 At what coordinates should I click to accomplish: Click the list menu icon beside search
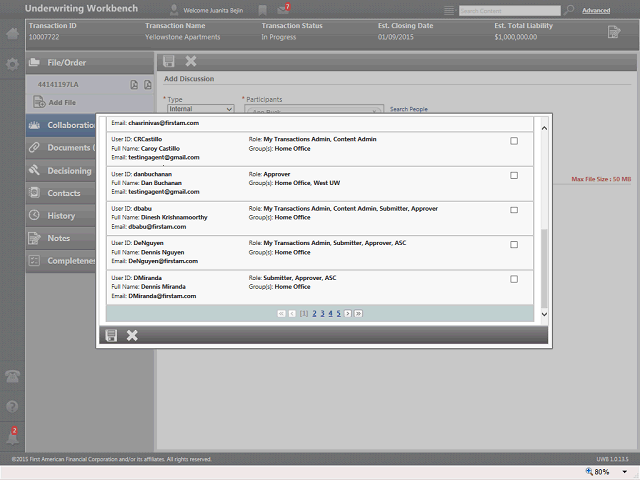[449, 10]
